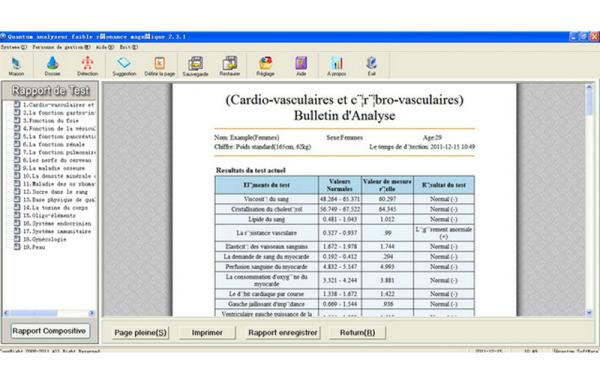The height and width of the screenshot is (386, 600).
Task: Click the Bulletin d'Analyse report title
Action: pos(344,116)
